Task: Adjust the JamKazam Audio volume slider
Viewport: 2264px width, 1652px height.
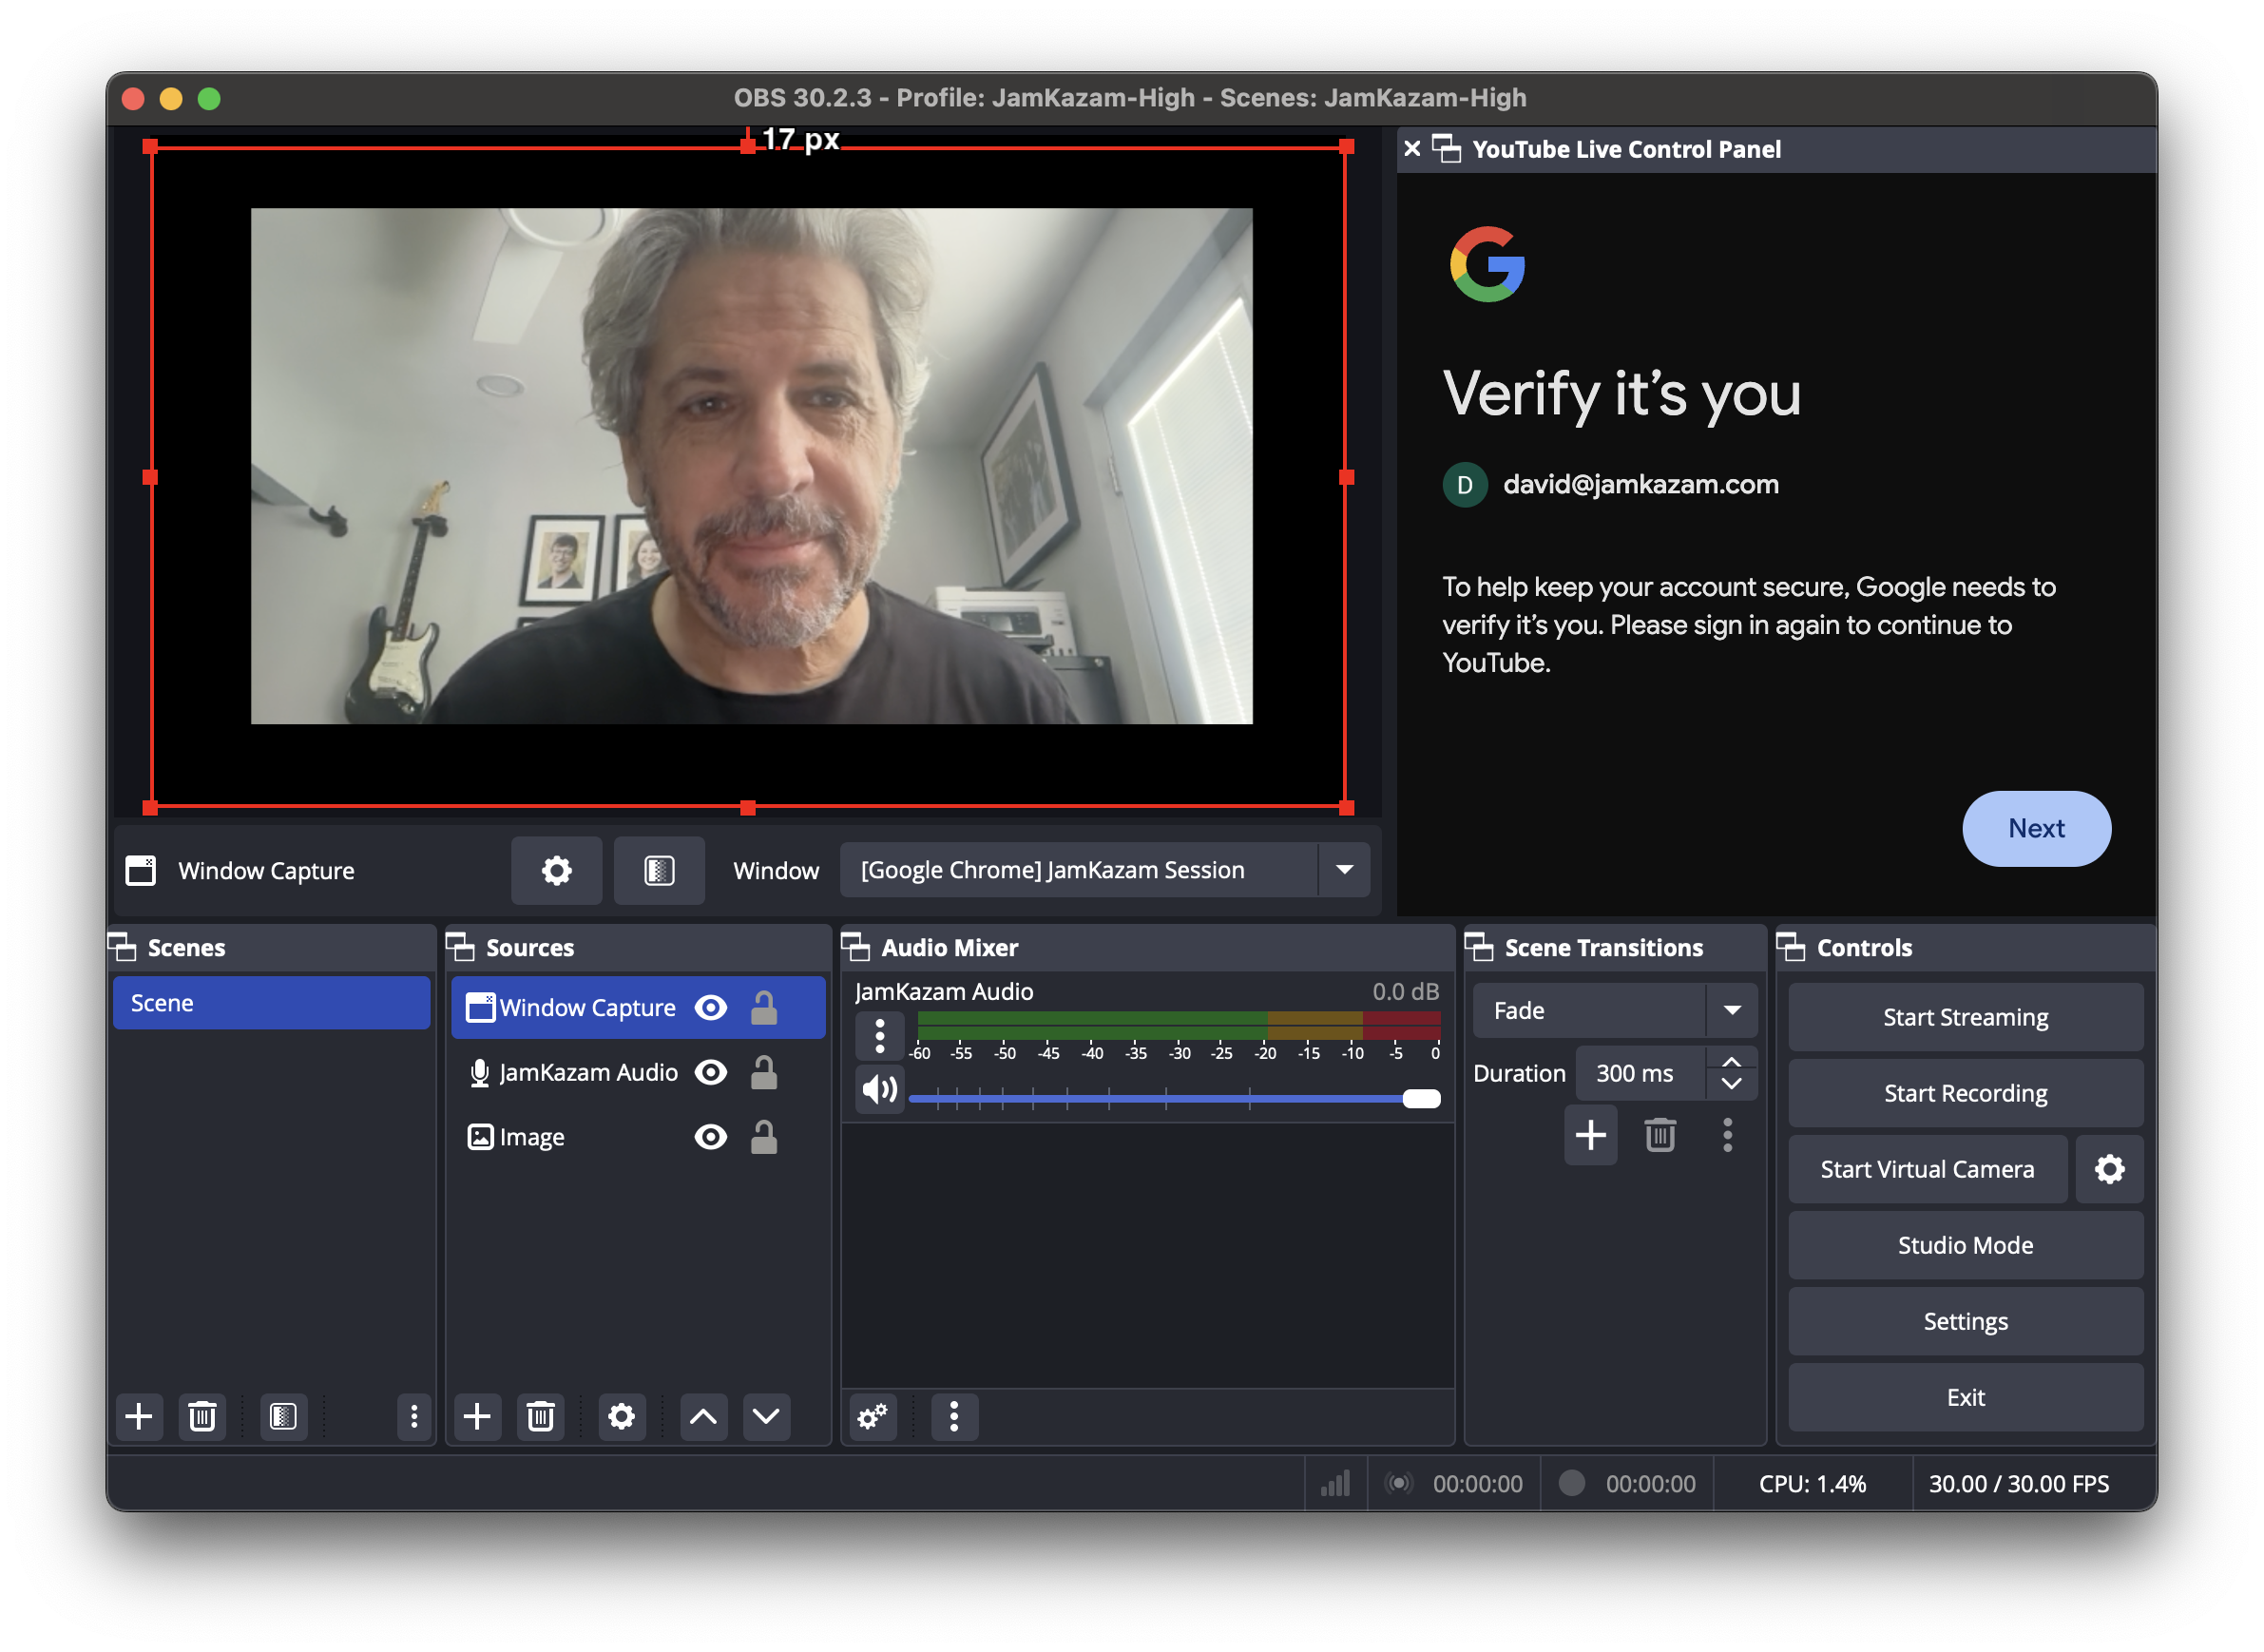Action: click(1420, 1099)
